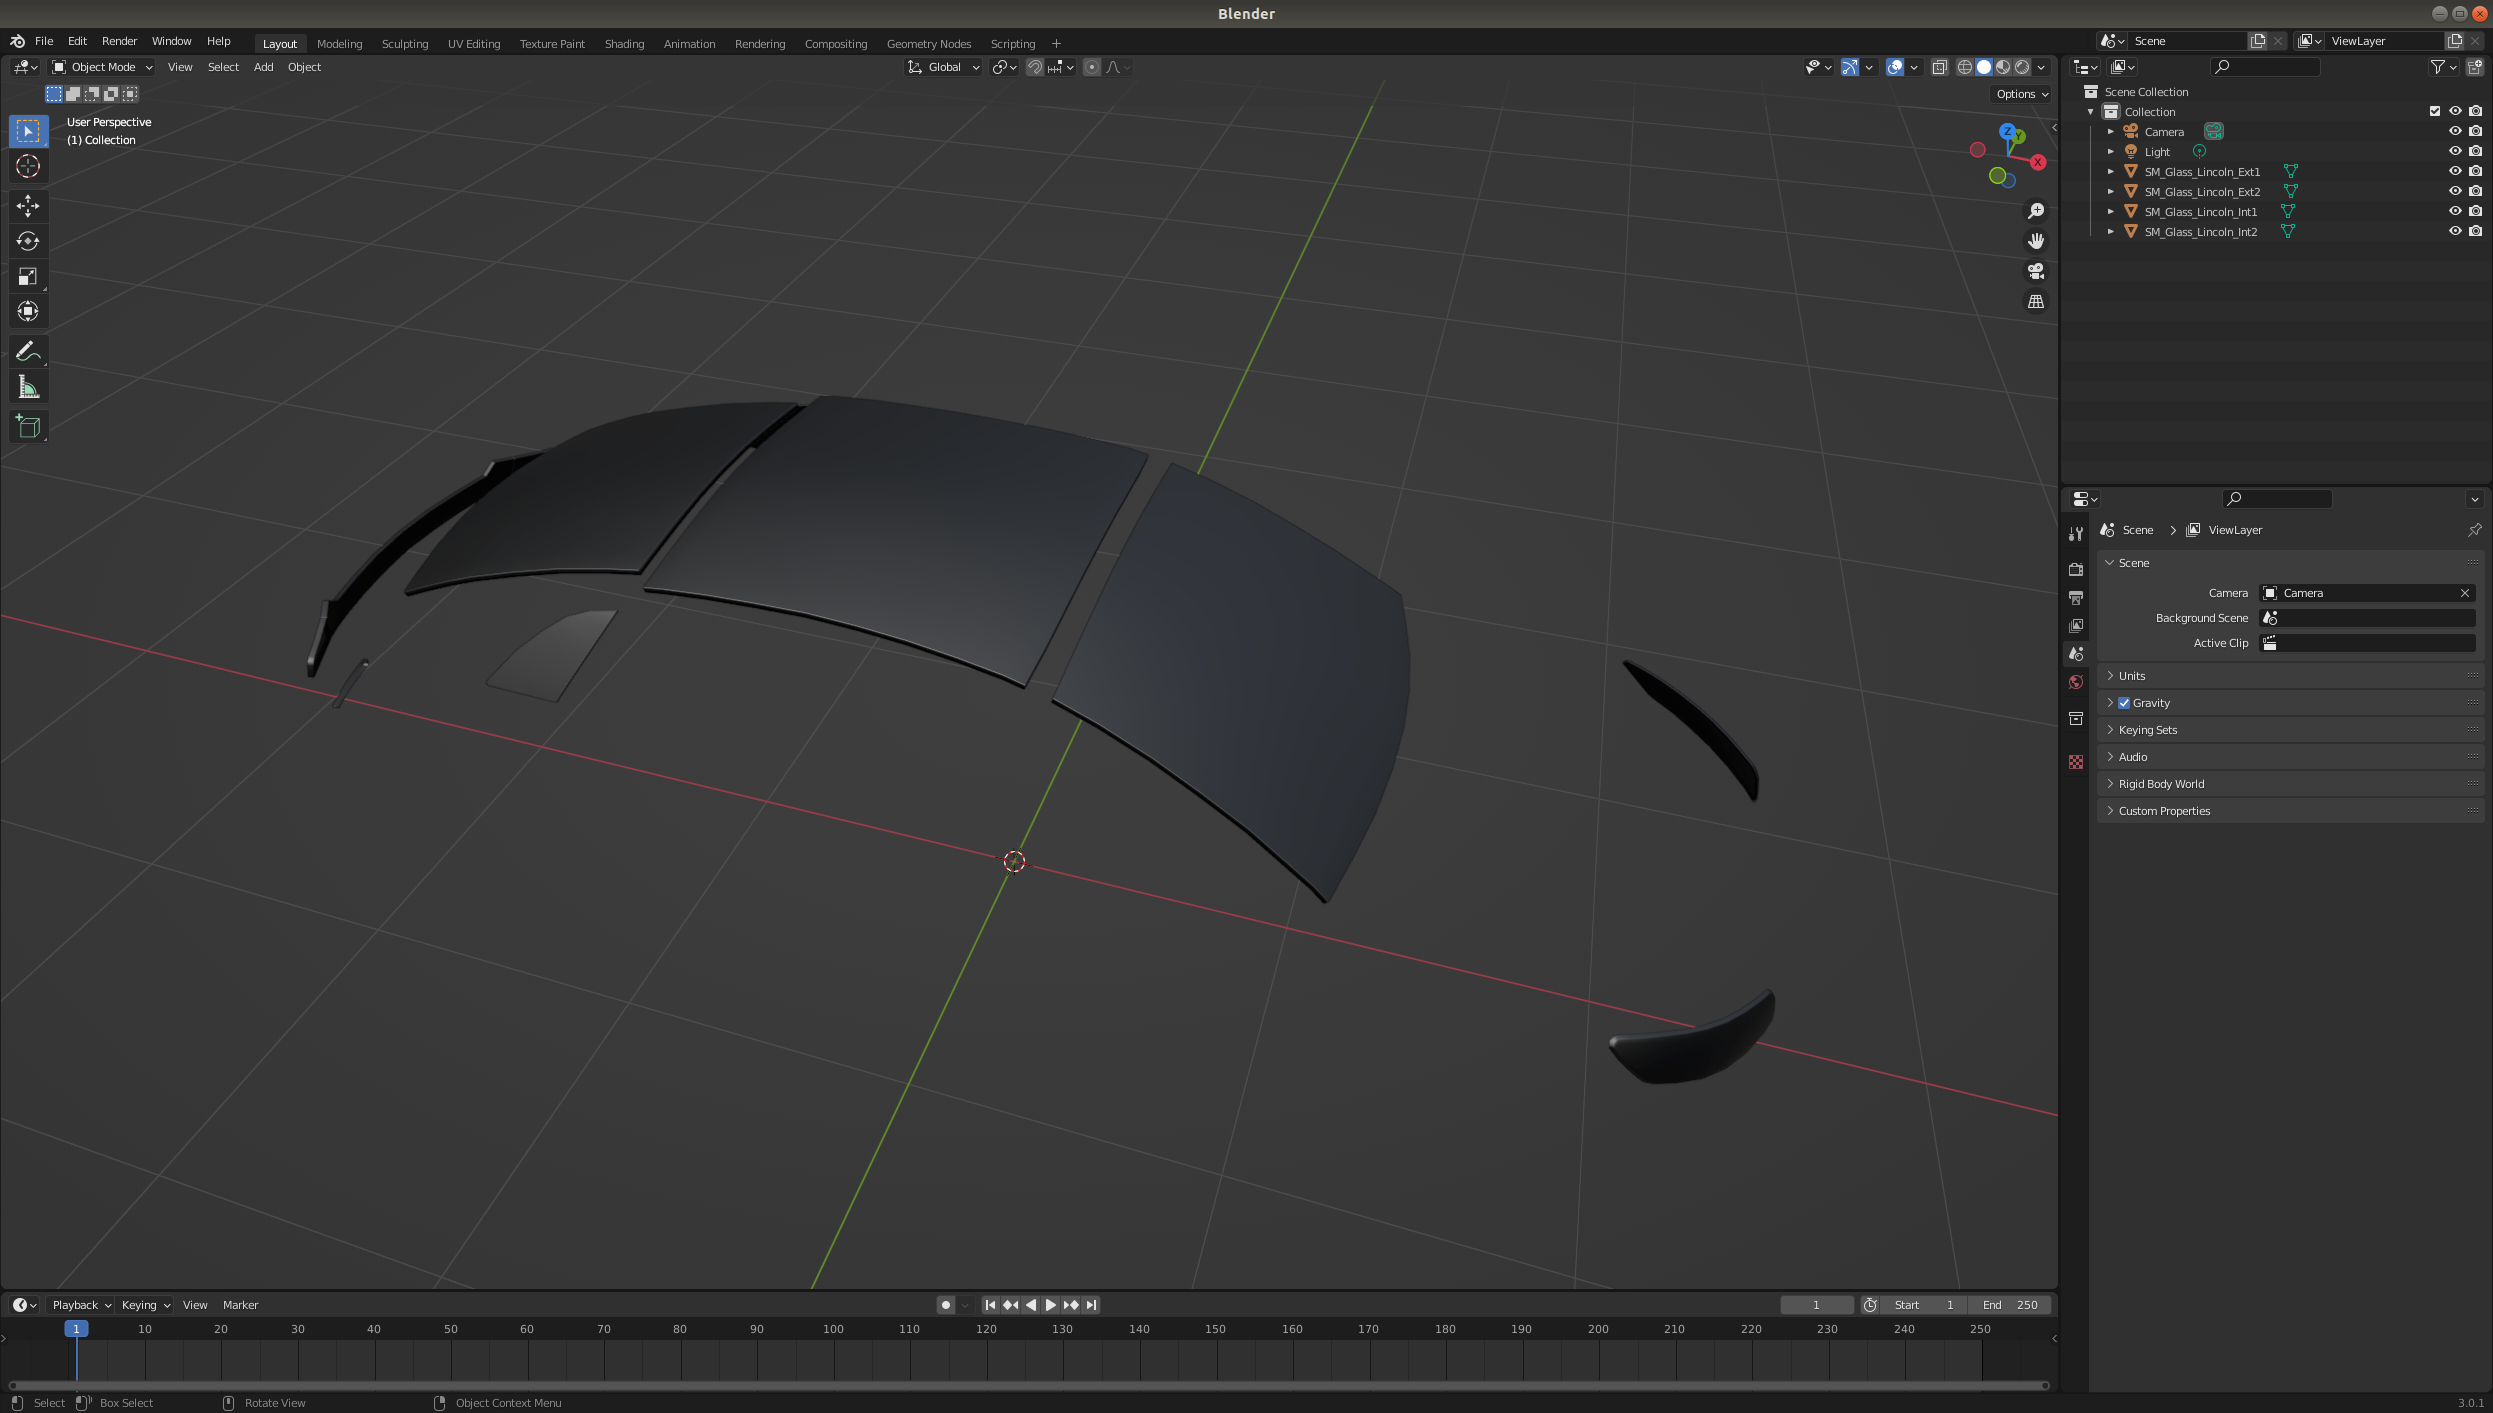Click the outliner search field
2493x1413 pixels.
click(x=2264, y=67)
